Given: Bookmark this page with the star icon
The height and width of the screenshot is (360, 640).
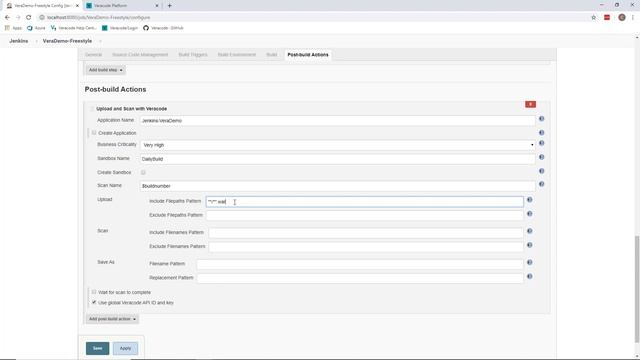Looking at the screenshot, I should (593, 18).
